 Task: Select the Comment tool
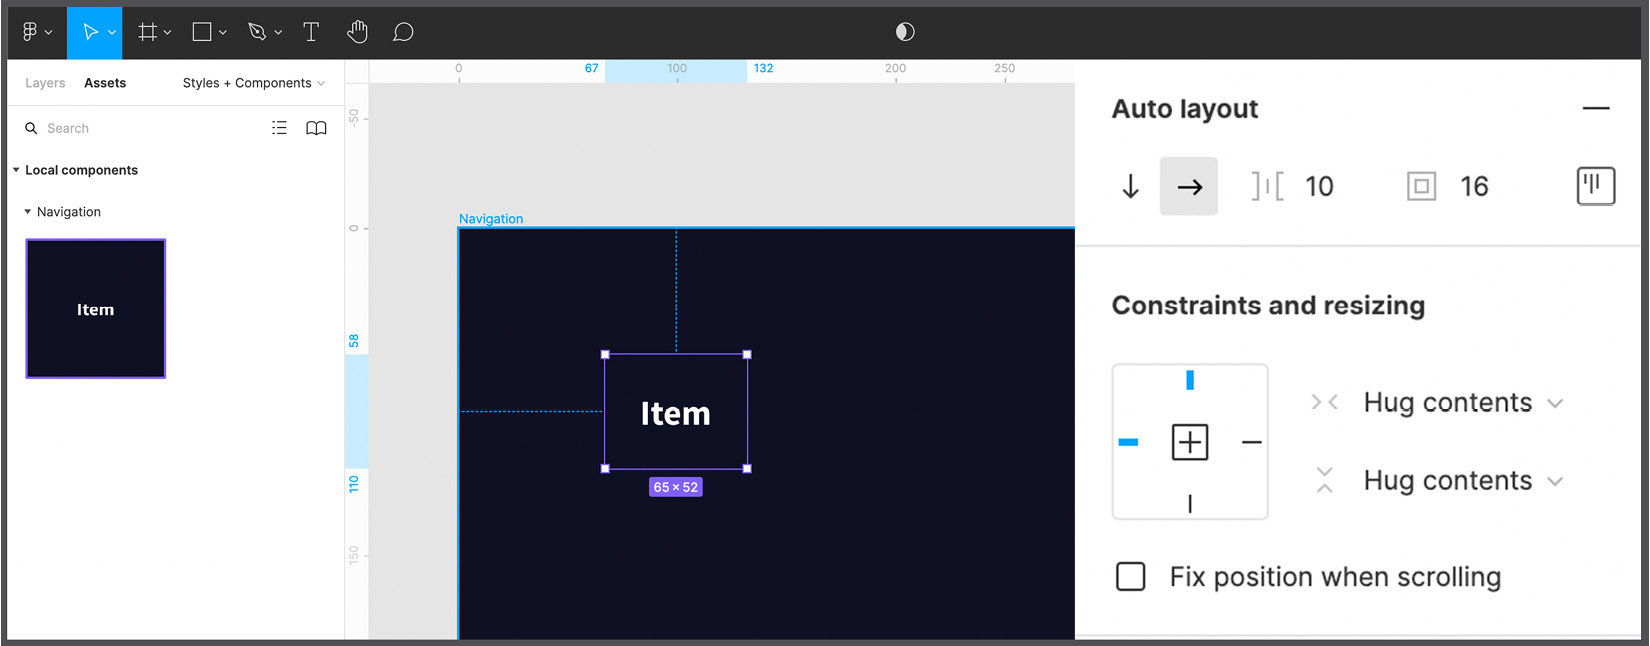[403, 32]
